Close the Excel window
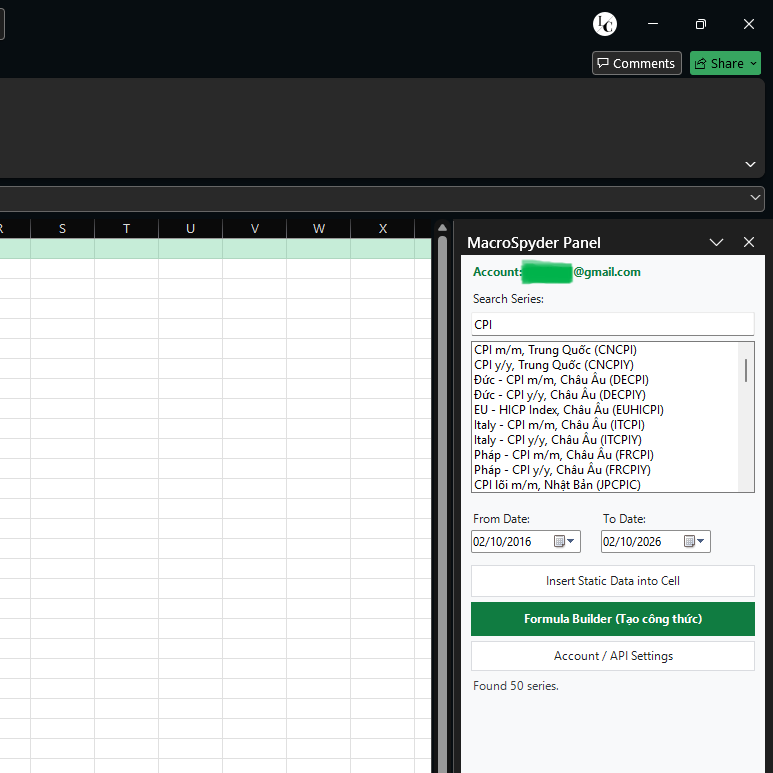The height and width of the screenshot is (773, 773). pyautogui.click(x=749, y=24)
